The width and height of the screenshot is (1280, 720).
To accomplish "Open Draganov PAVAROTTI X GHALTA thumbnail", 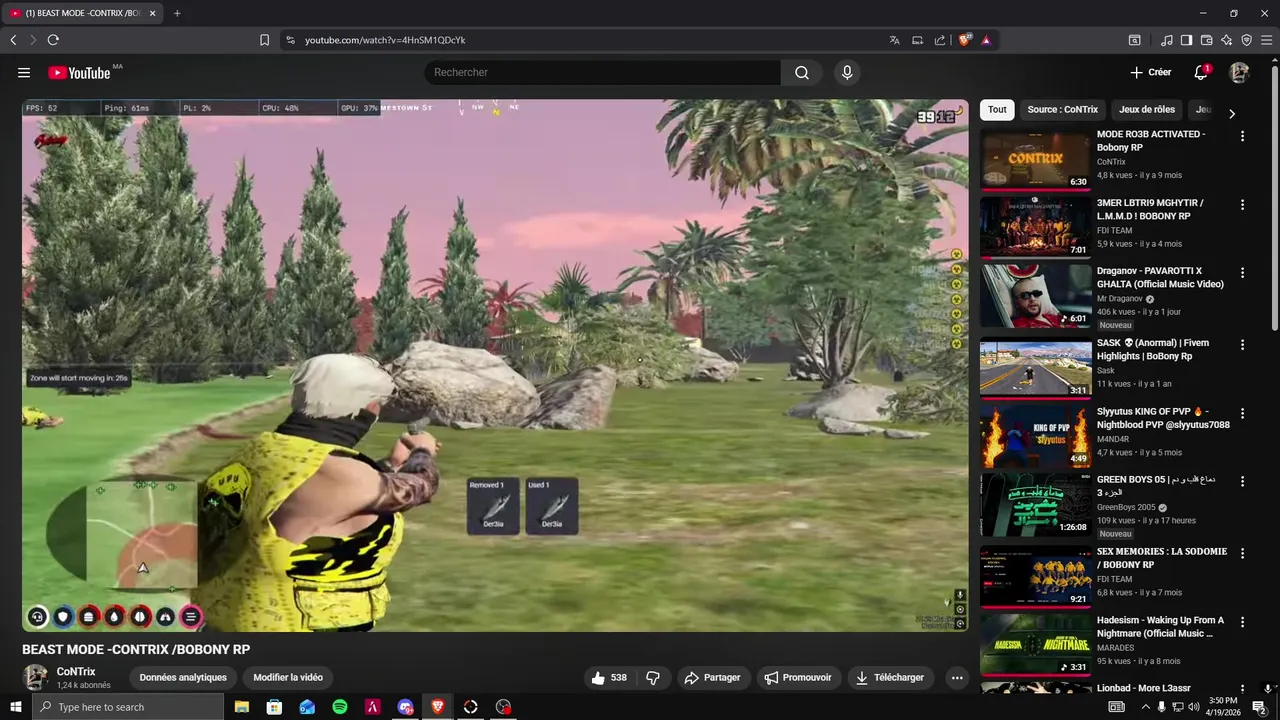I will click(x=1035, y=297).
